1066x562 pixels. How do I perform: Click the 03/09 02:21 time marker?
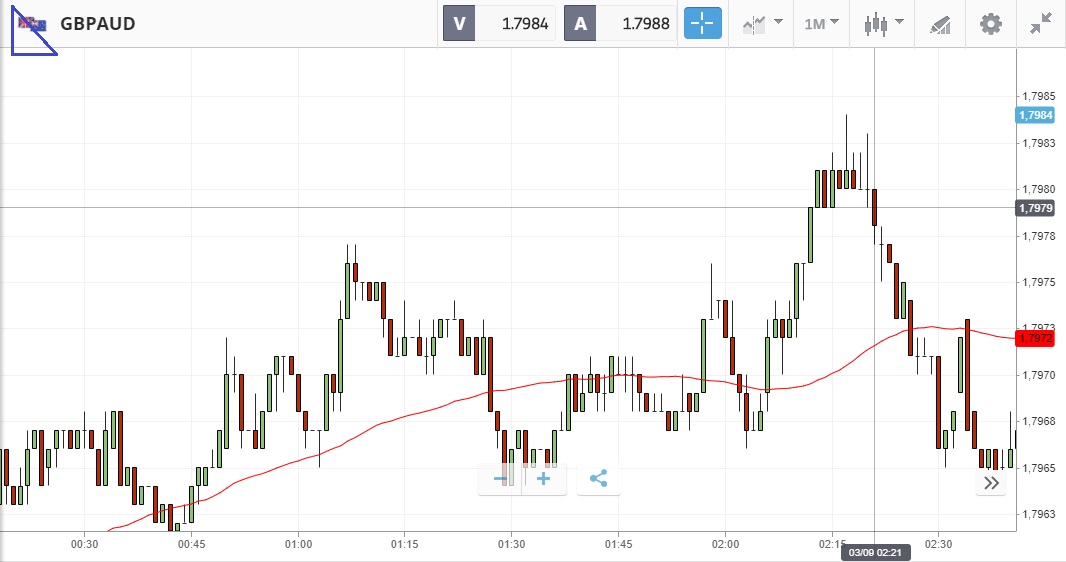875,553
